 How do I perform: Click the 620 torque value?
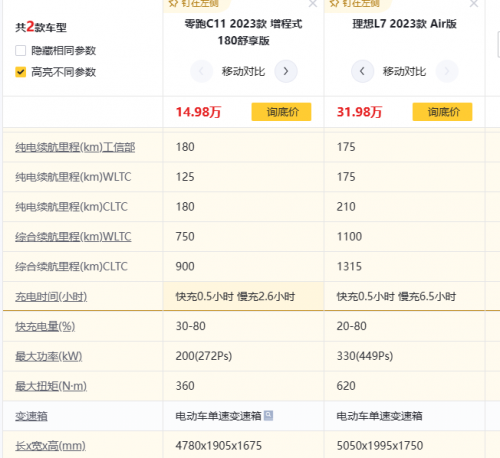[x=346, y=386]
